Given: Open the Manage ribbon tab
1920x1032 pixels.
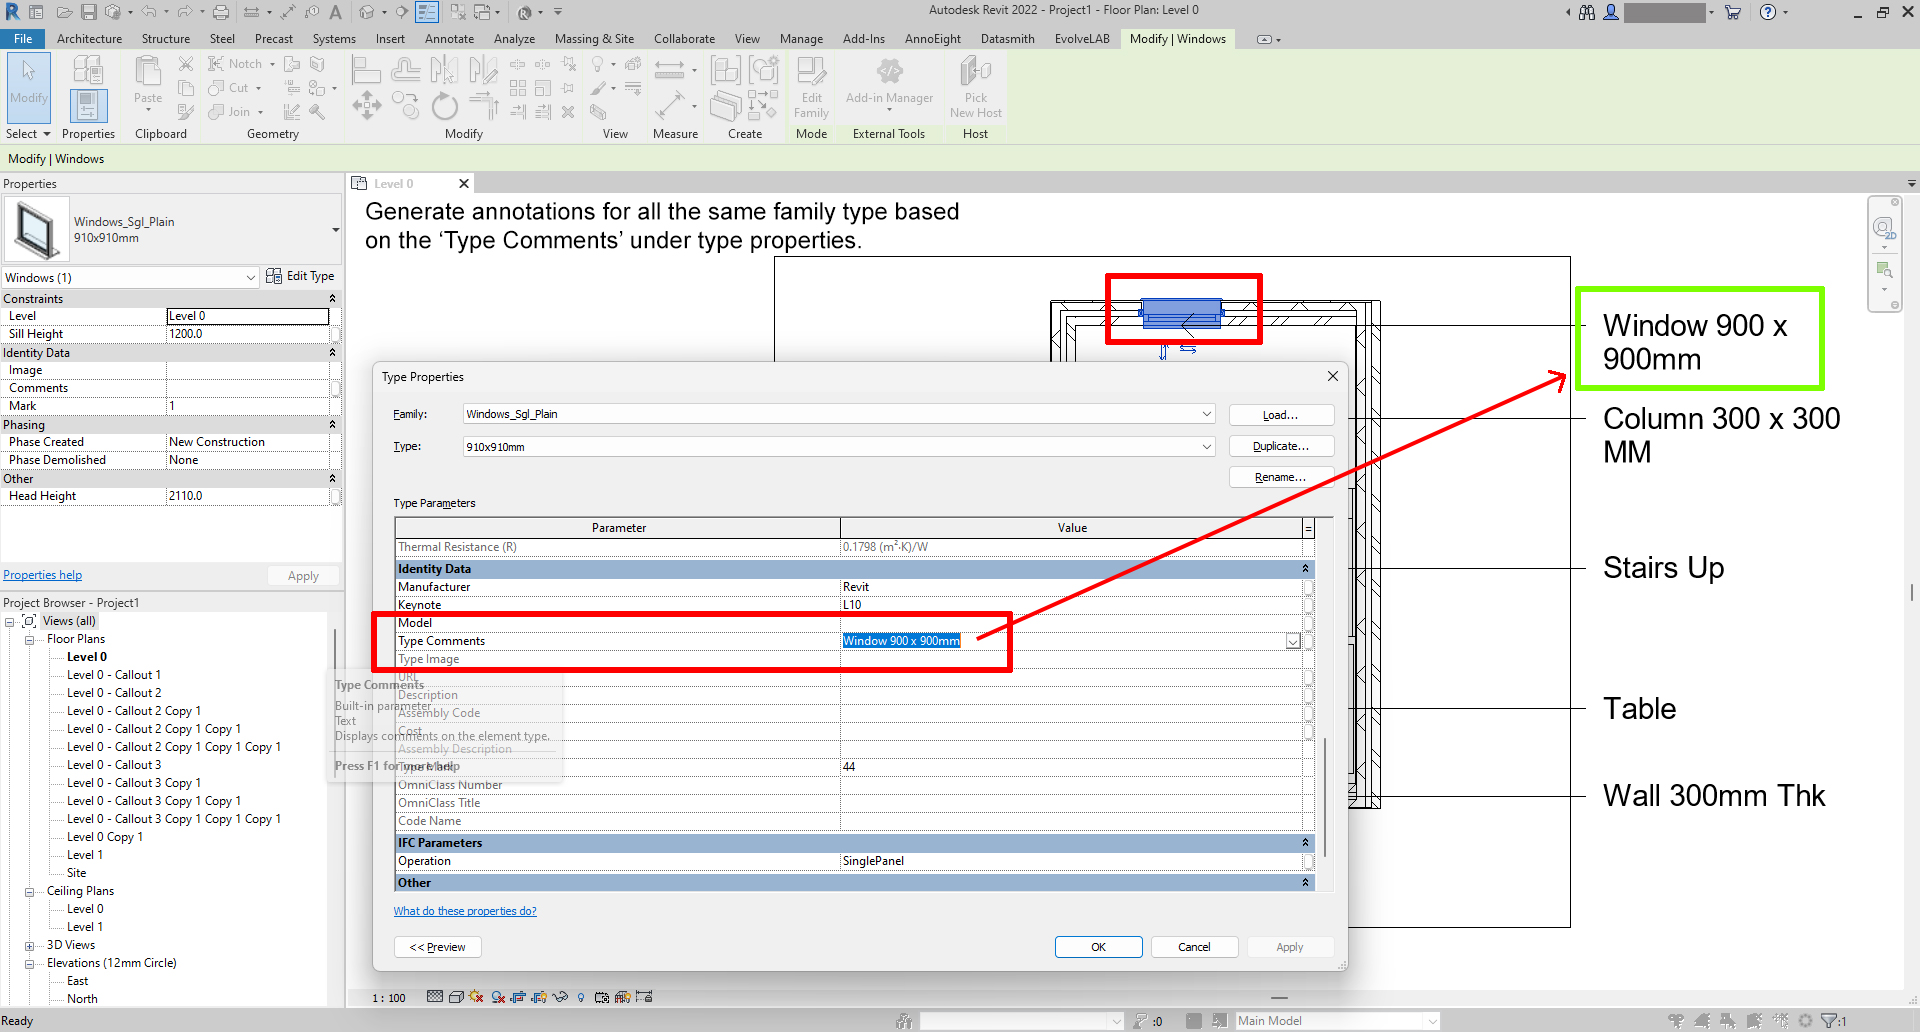Looking at the screenshot, I should click(801, 39).
